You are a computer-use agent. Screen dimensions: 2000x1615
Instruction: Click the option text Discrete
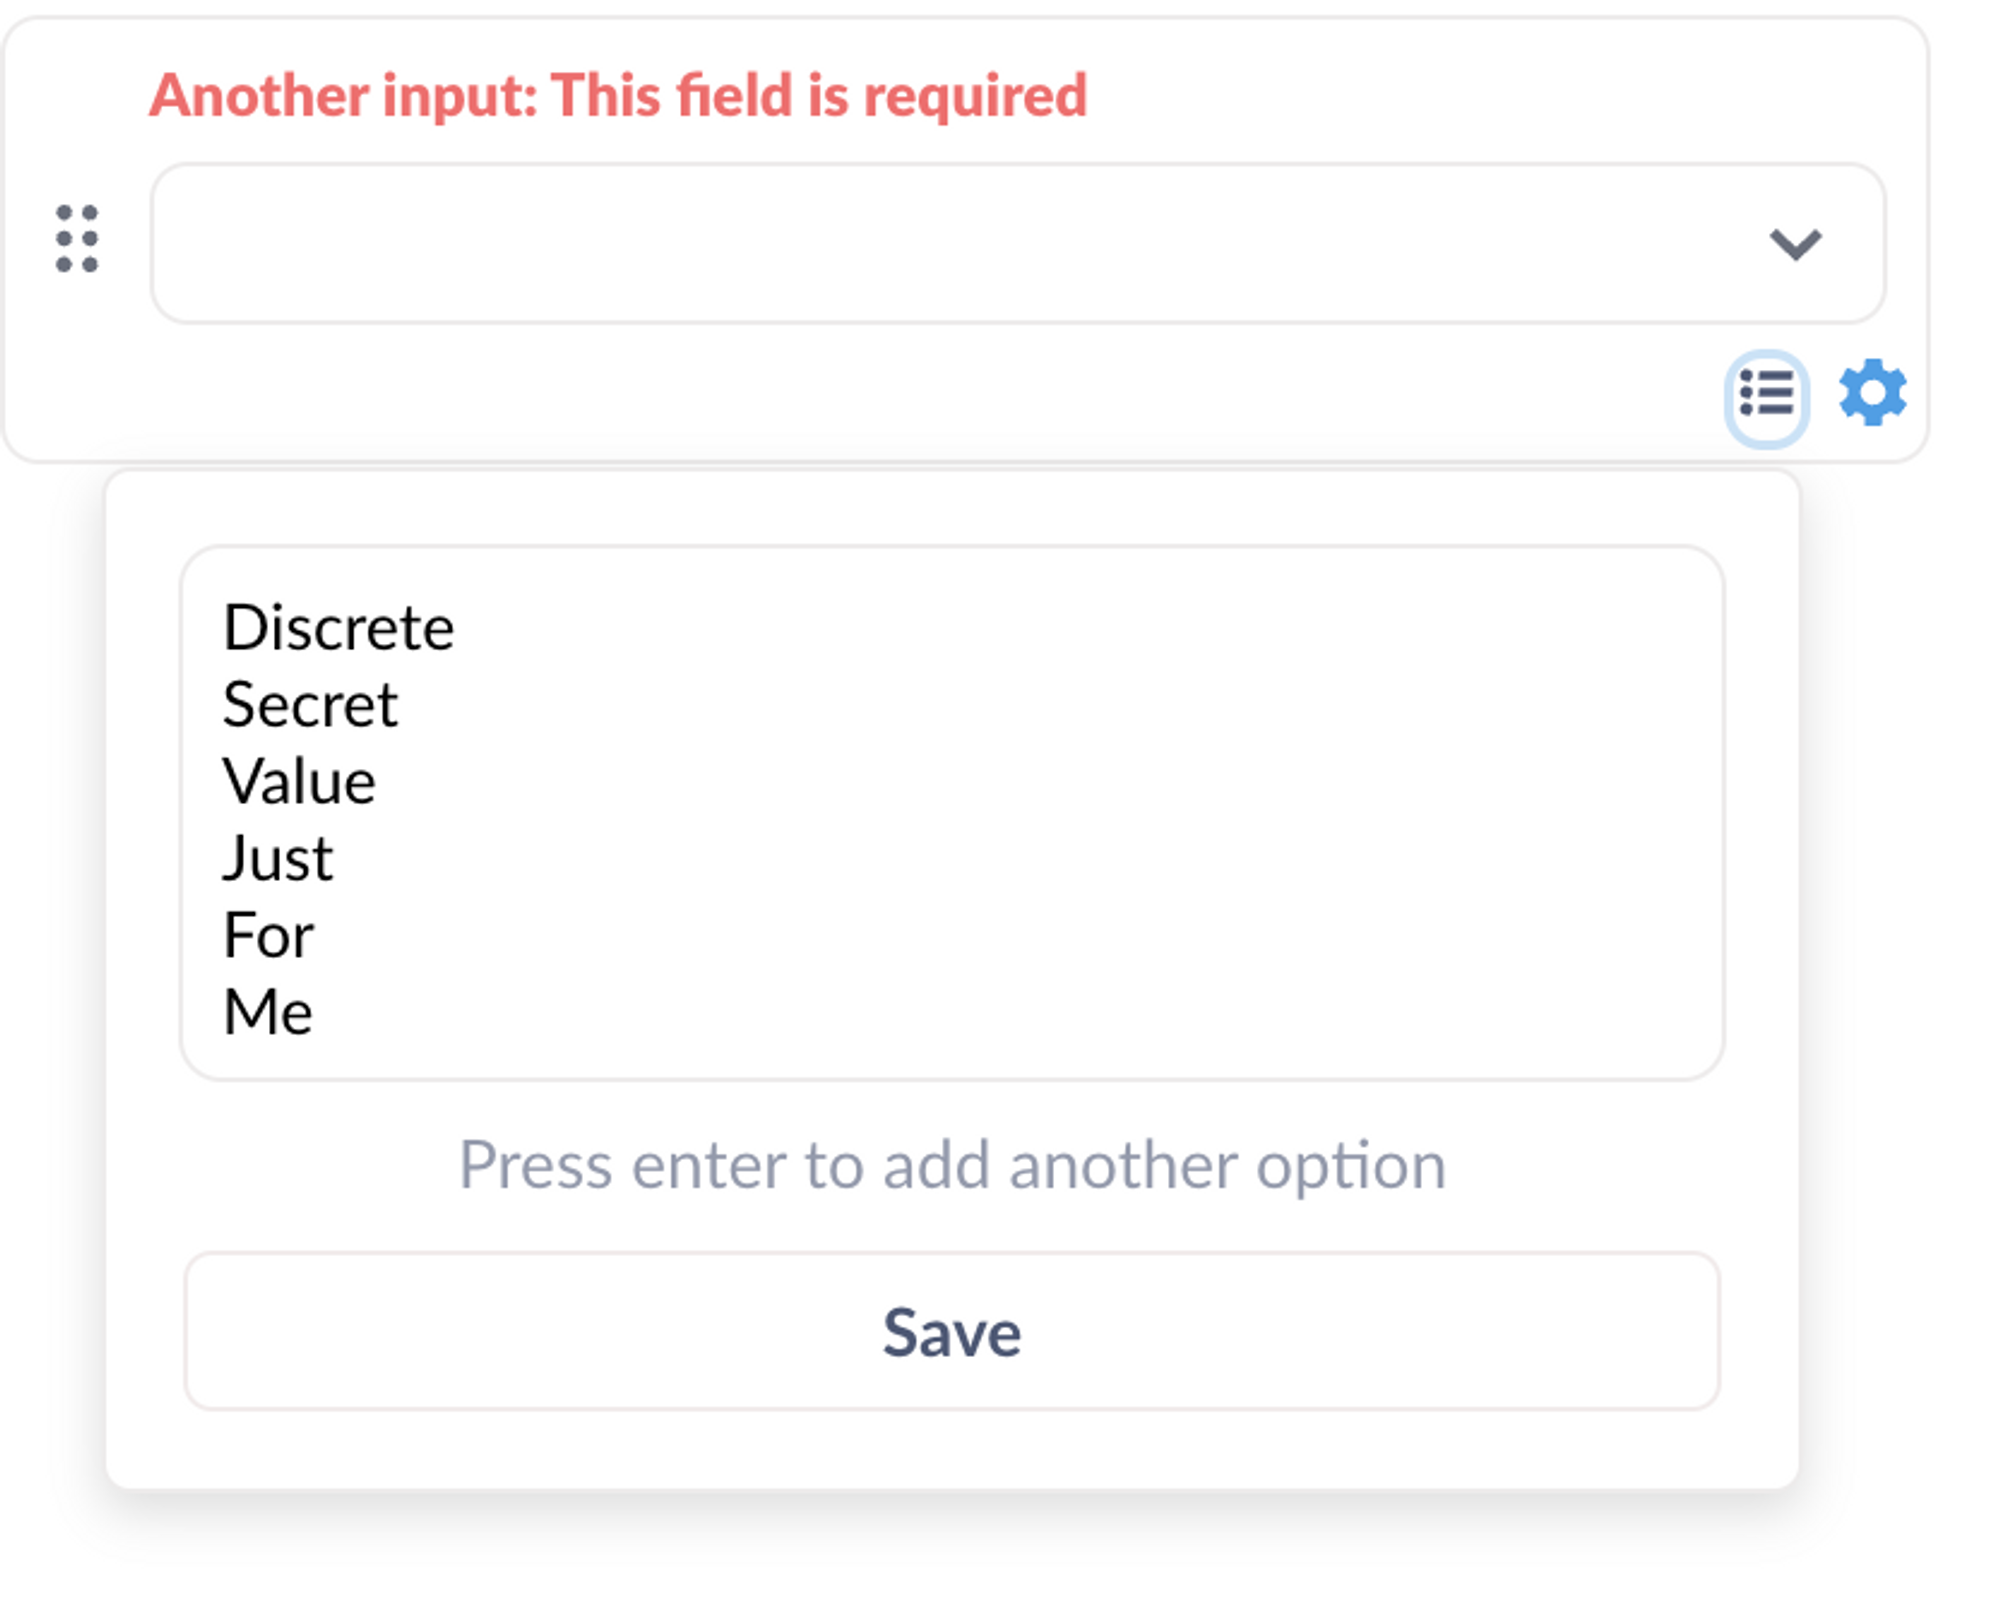(337, 627)
